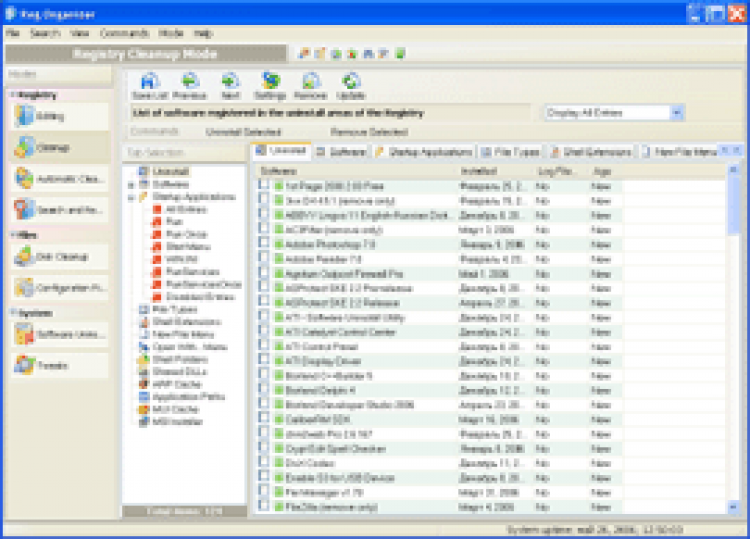
Task: Click the FileZilla (remove only) row
Action: [440, 506]
